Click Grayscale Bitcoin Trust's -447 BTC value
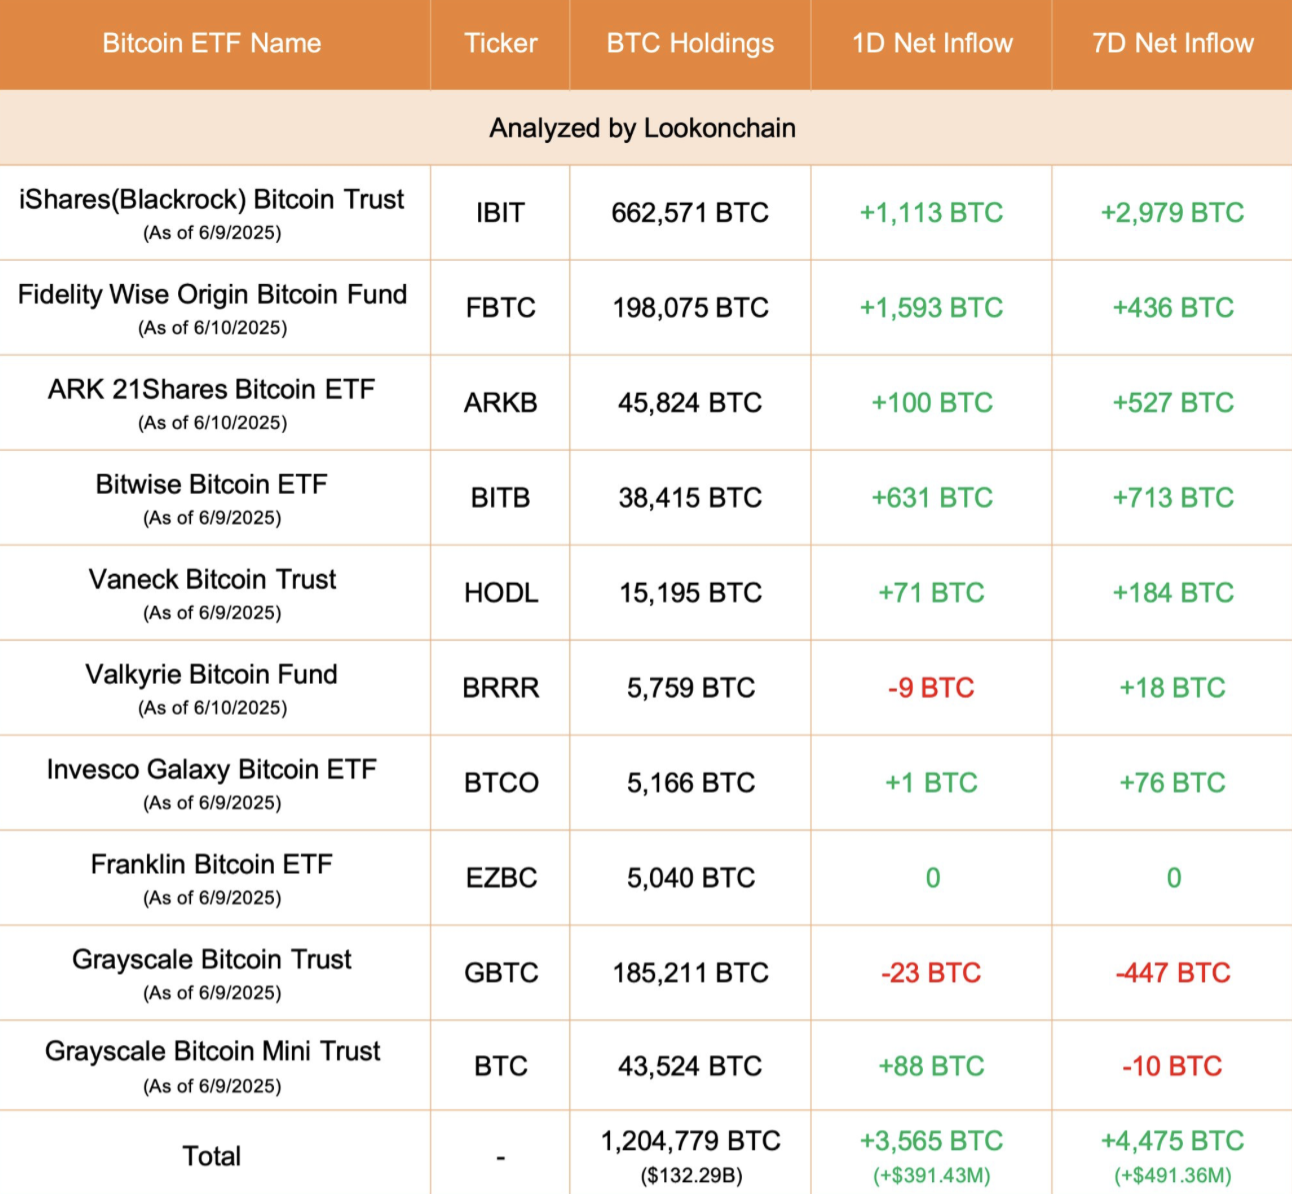 tap(1173, 973)
